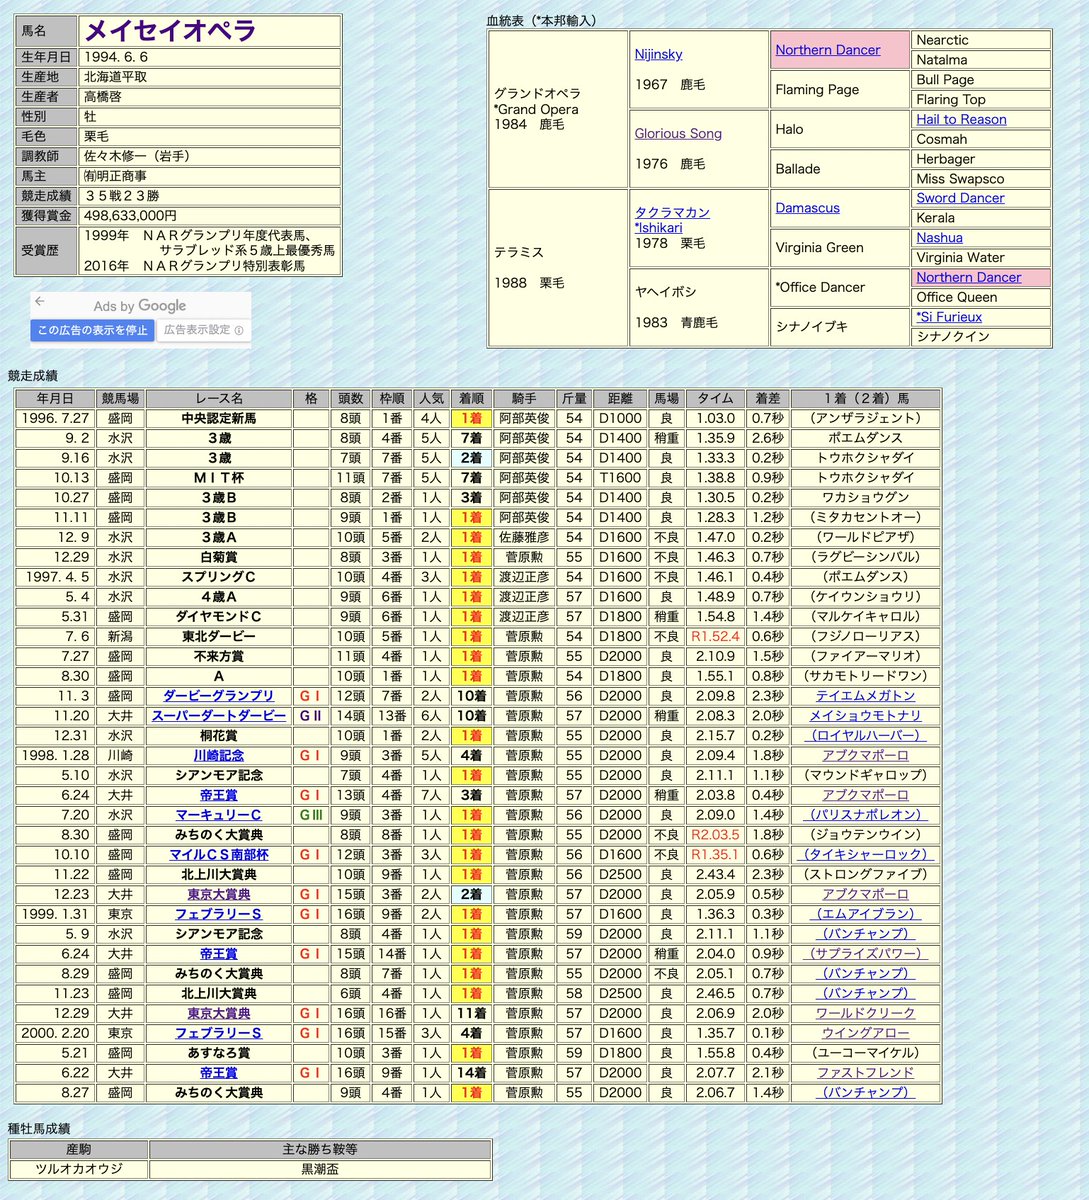Open the Hail to Reason link

click(961, 119)
